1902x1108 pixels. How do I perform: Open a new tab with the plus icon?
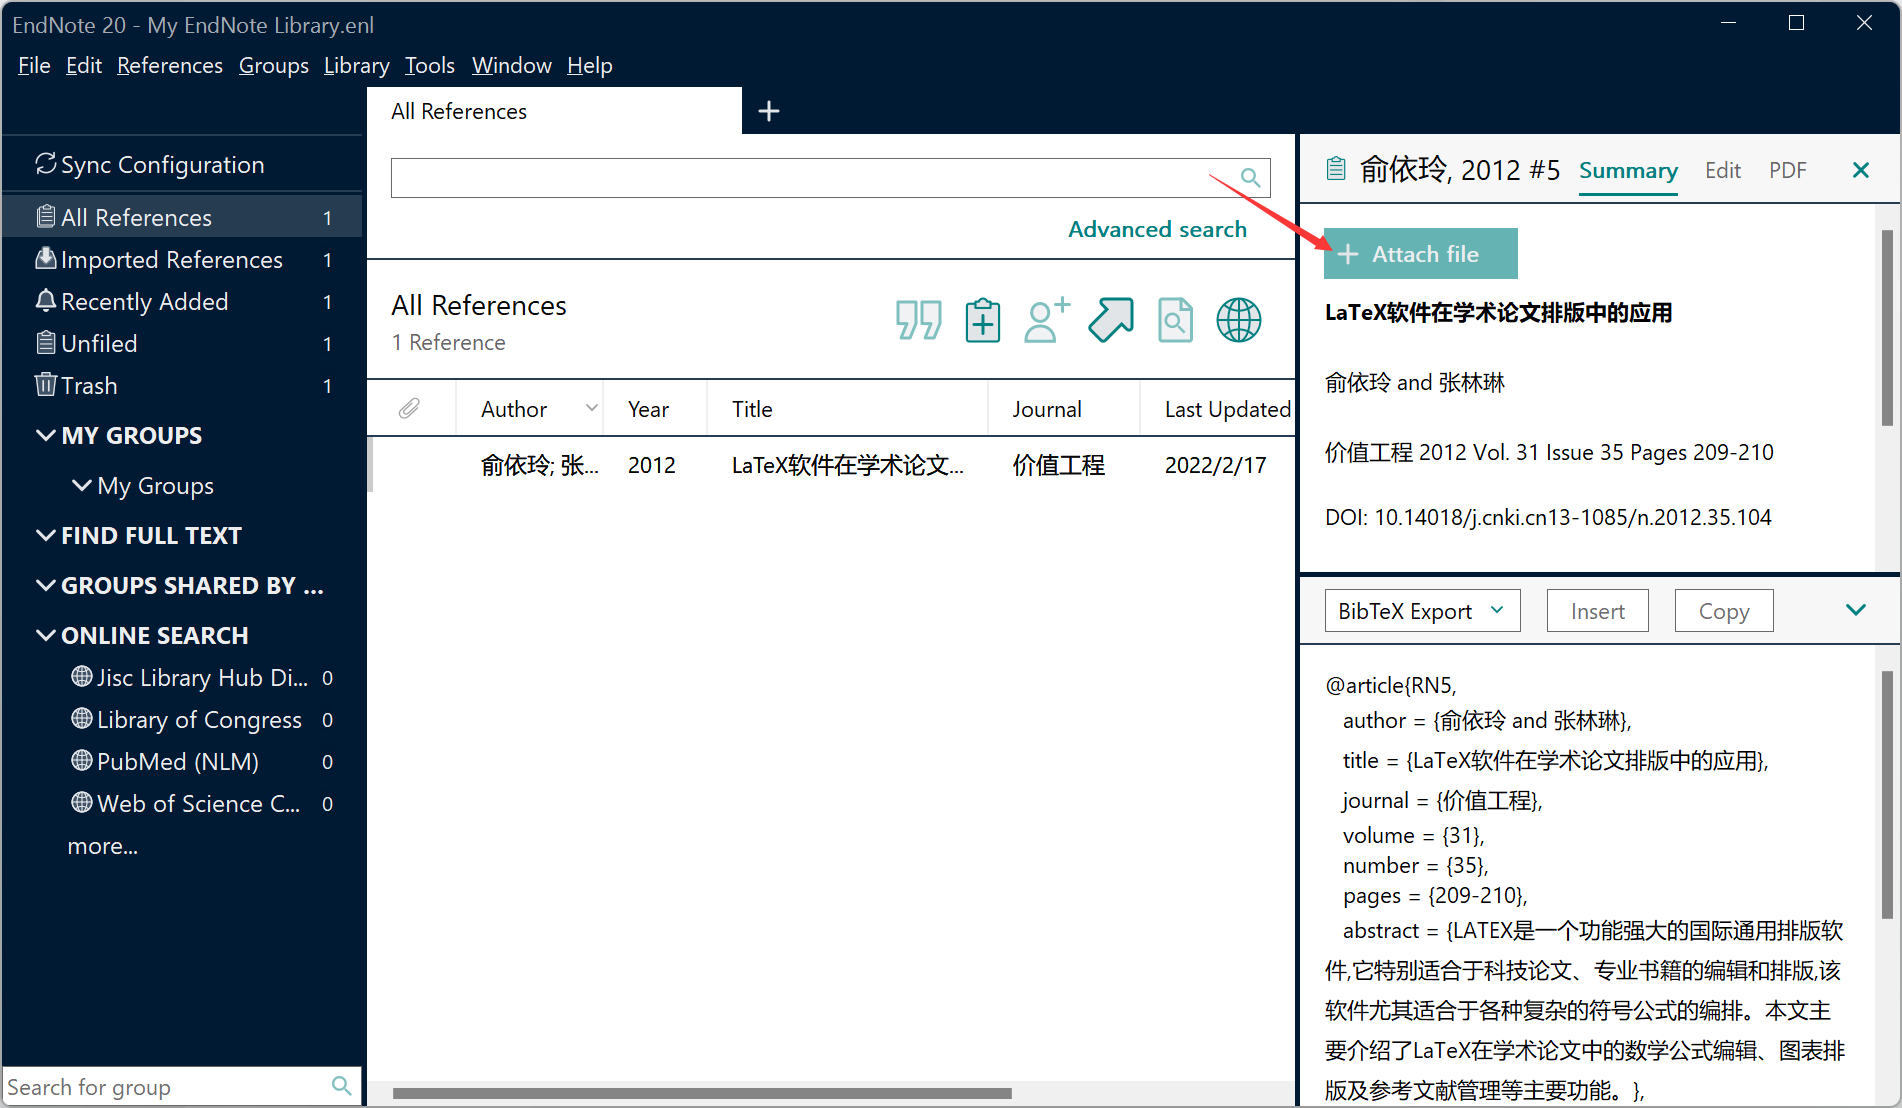pyautogui.click(x=768, y=111)
